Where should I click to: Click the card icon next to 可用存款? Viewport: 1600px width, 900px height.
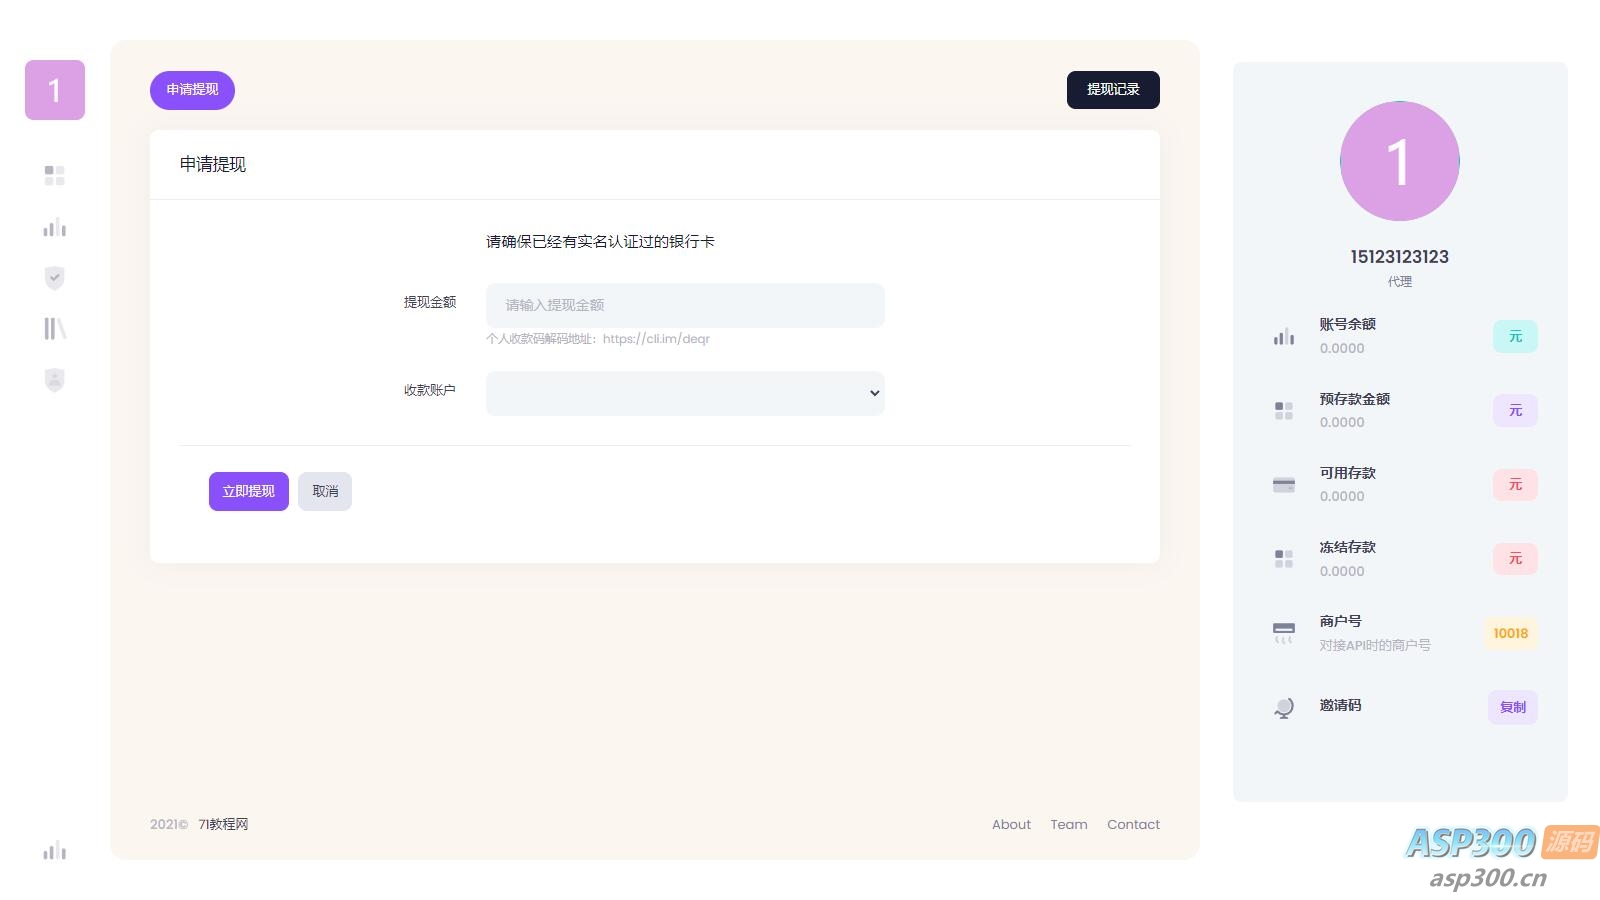[1284, 485]
